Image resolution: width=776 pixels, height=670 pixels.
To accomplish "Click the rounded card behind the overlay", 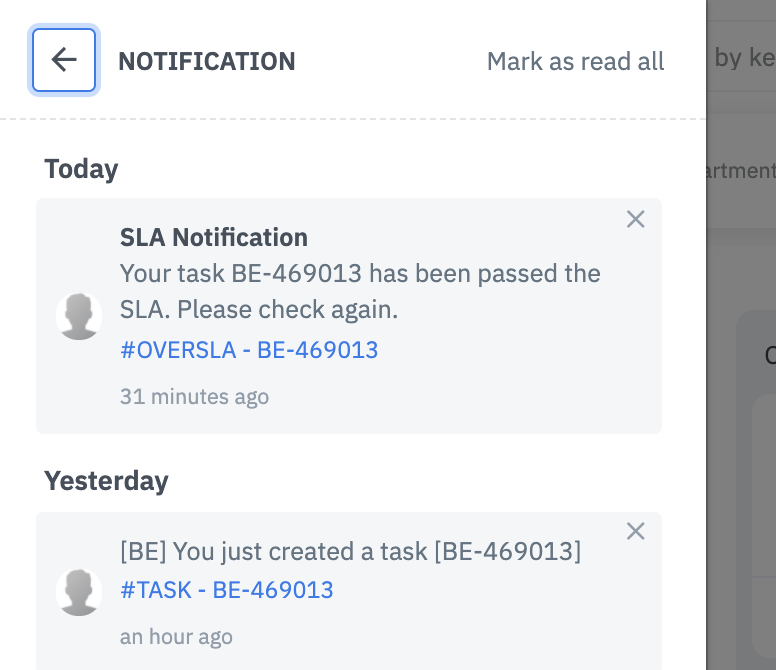I will (757, 480).
